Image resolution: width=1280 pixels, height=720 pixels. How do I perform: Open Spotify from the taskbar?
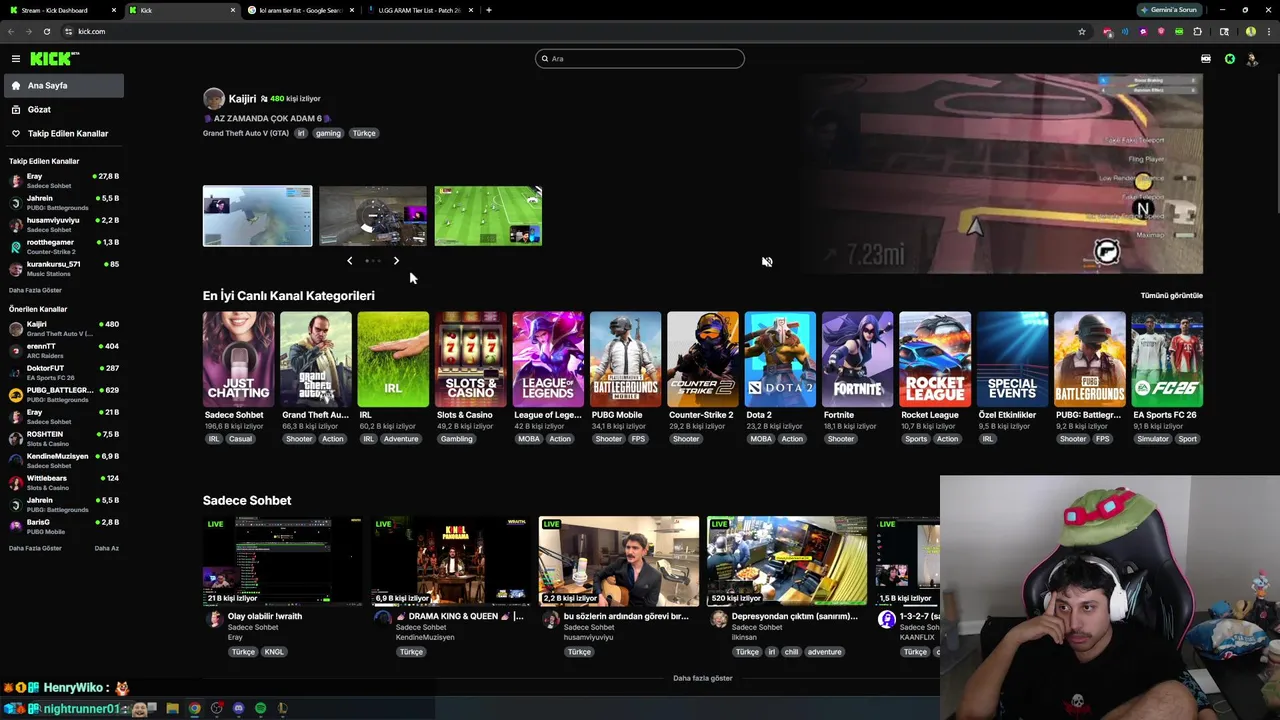click(x=260, y=708)
